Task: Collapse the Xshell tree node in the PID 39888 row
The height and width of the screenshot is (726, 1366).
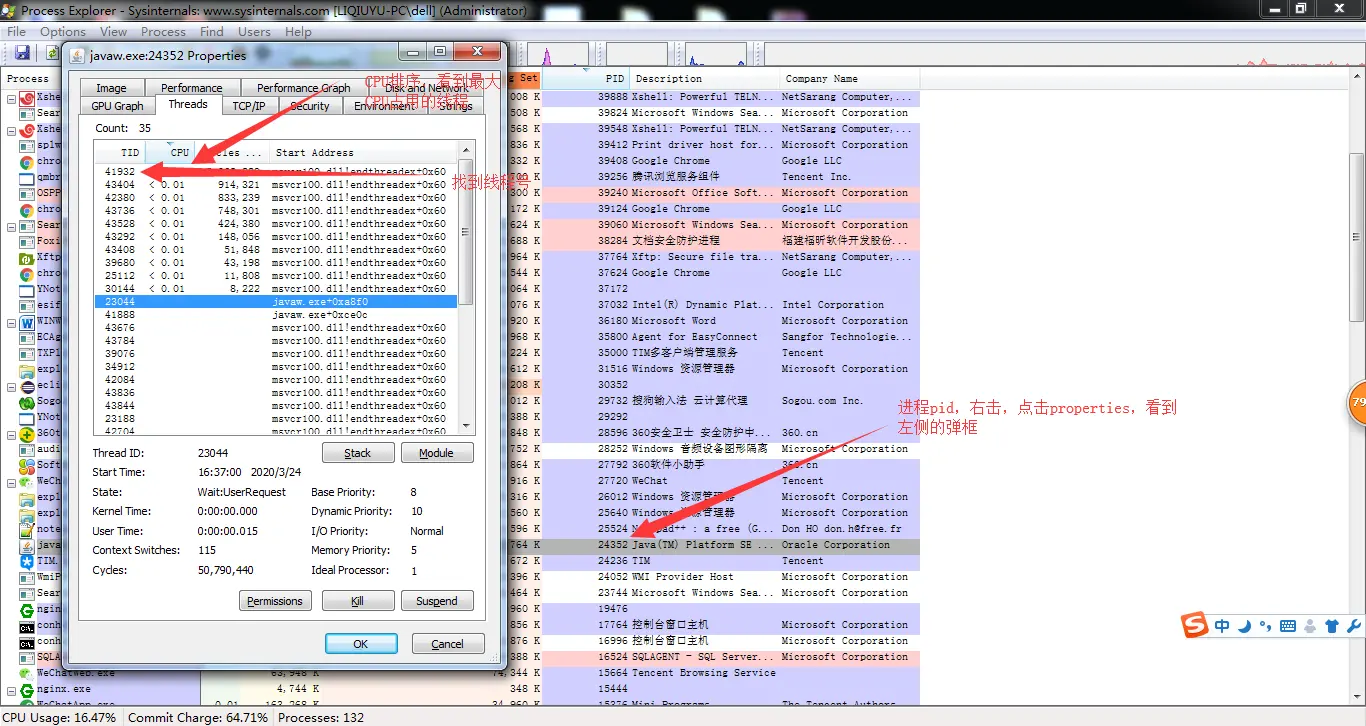Action: (x=11, y=97)
